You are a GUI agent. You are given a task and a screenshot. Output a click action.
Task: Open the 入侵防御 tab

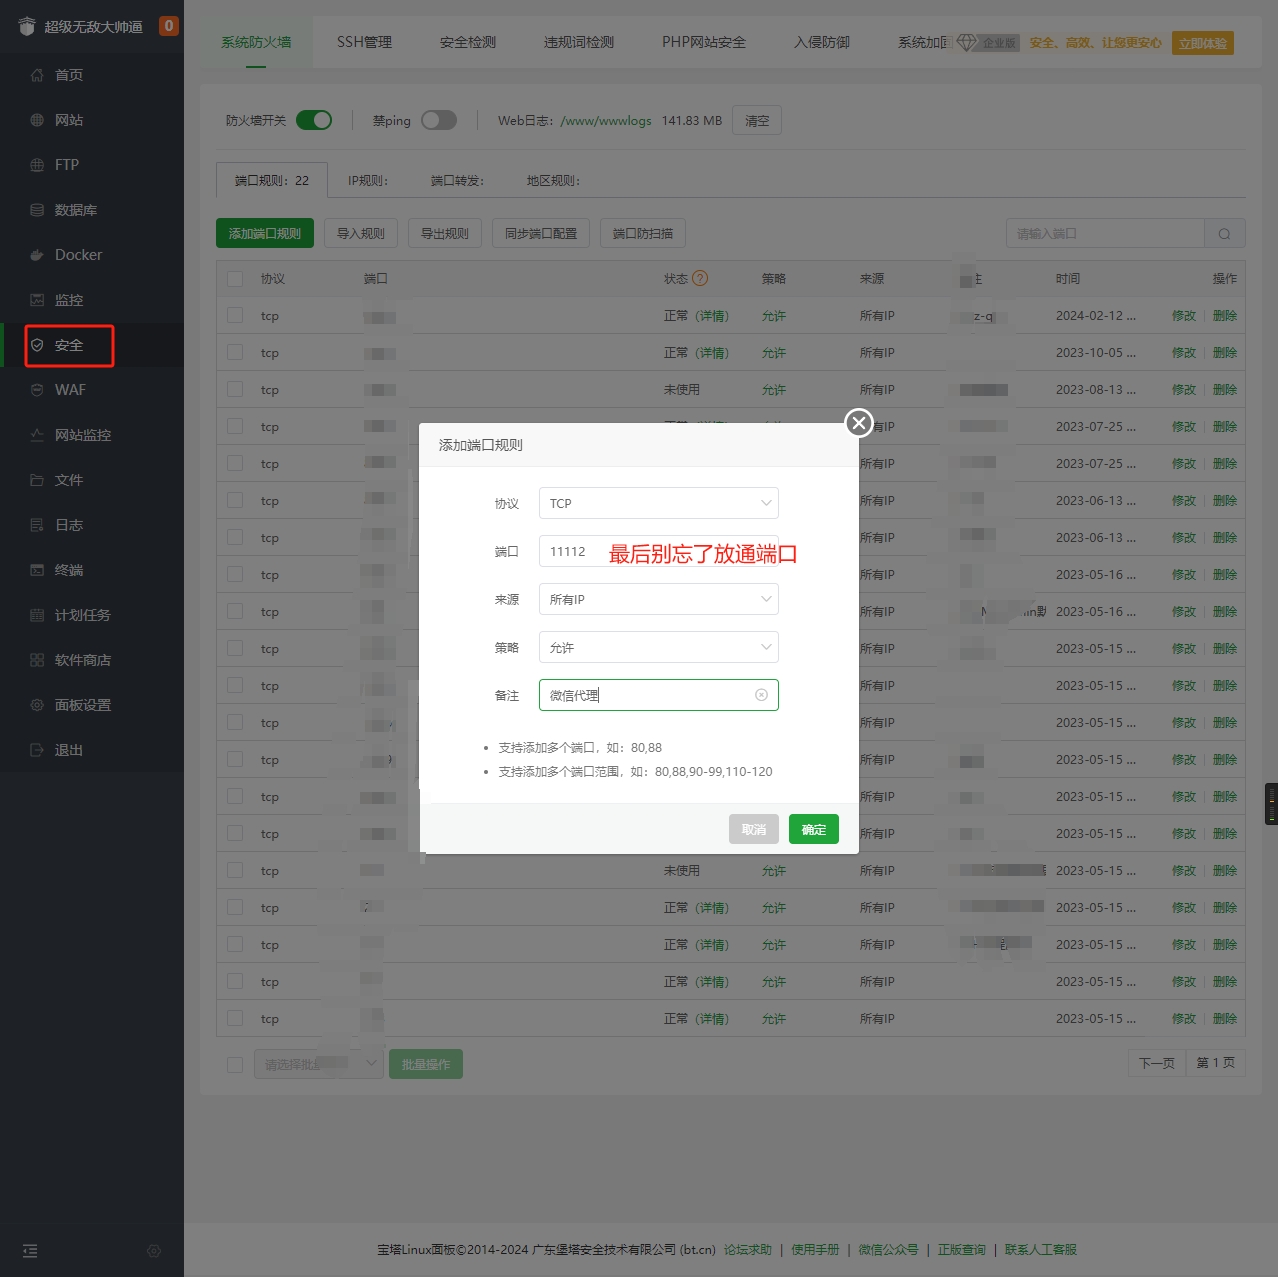click(821, 42)
